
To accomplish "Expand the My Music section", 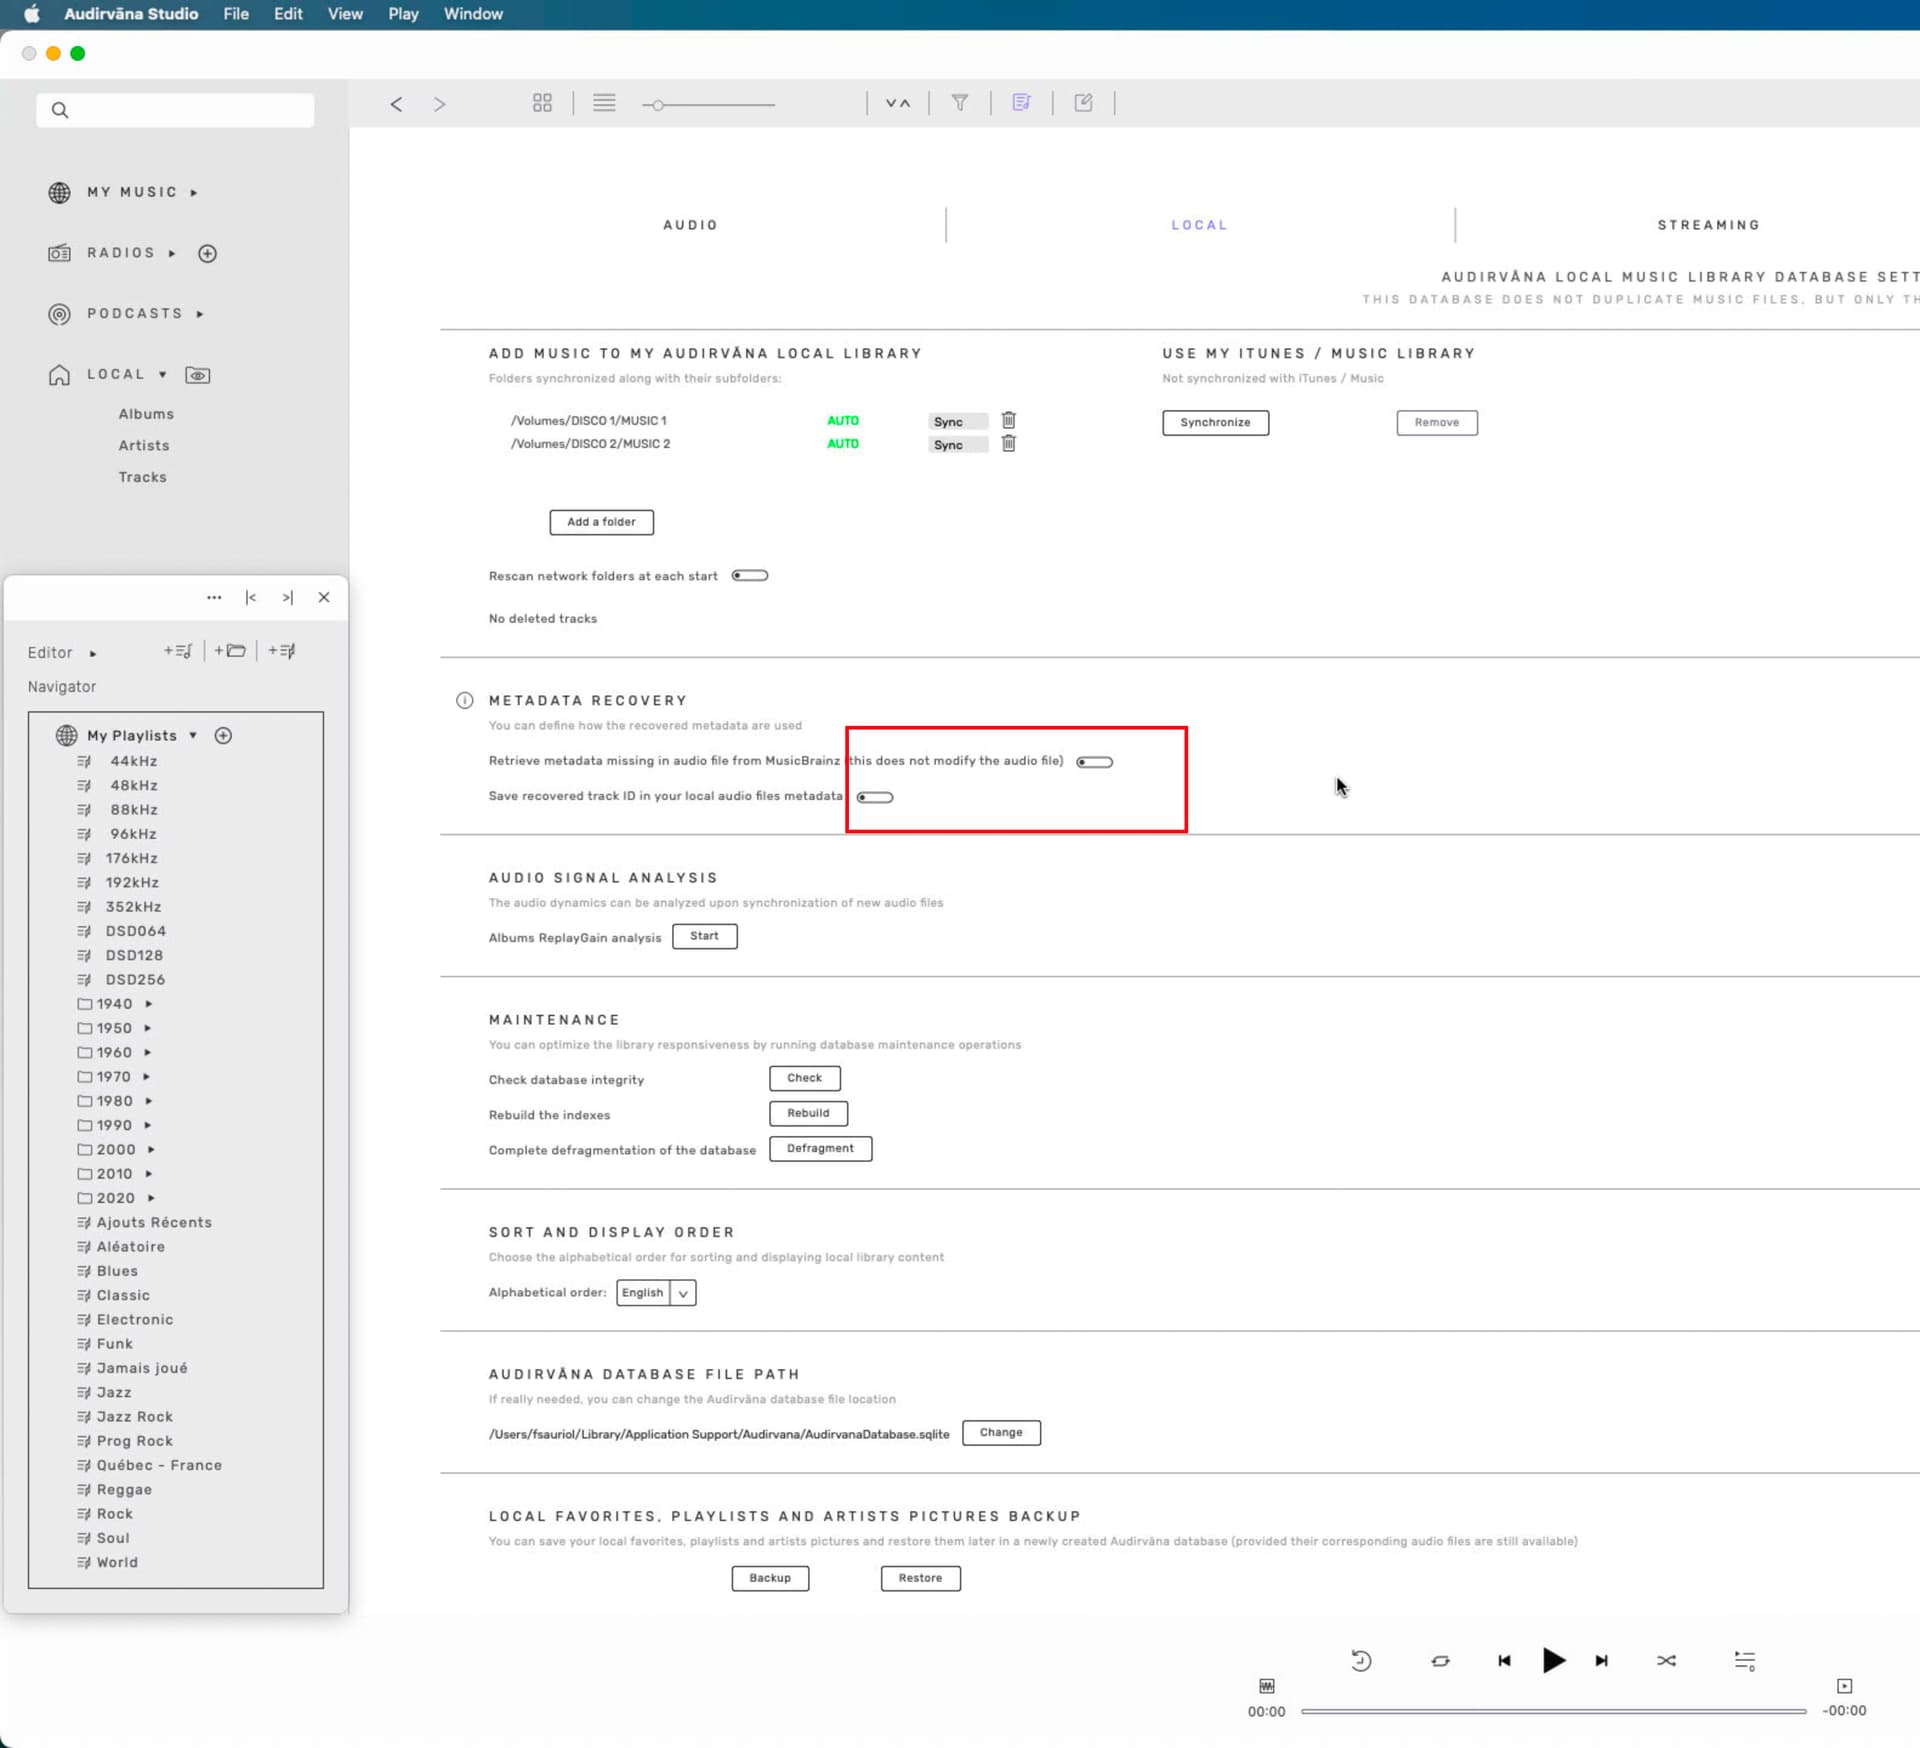I will coord(194,193).
